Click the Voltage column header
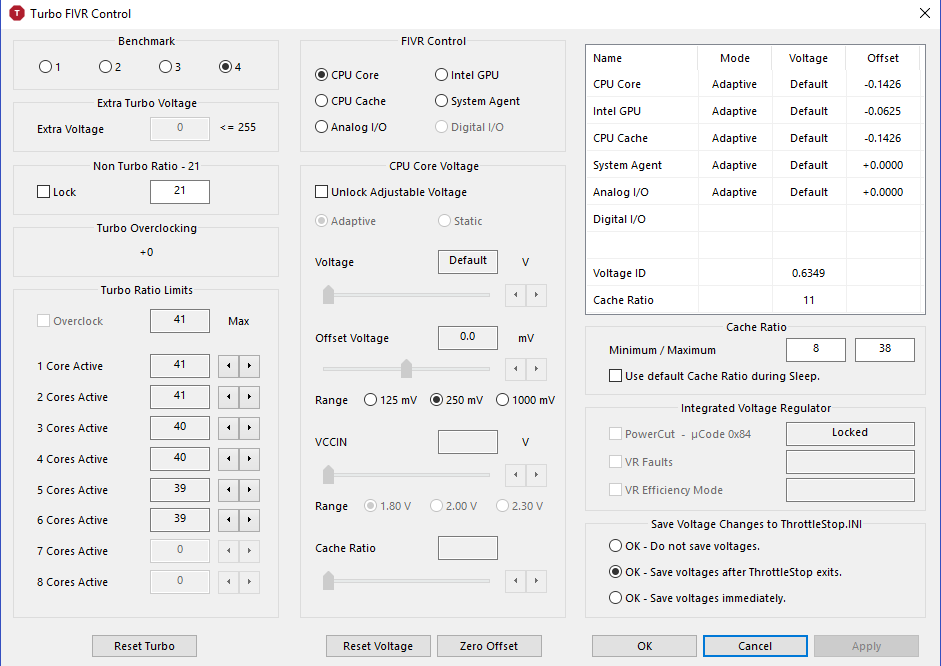 pos(808,58)
